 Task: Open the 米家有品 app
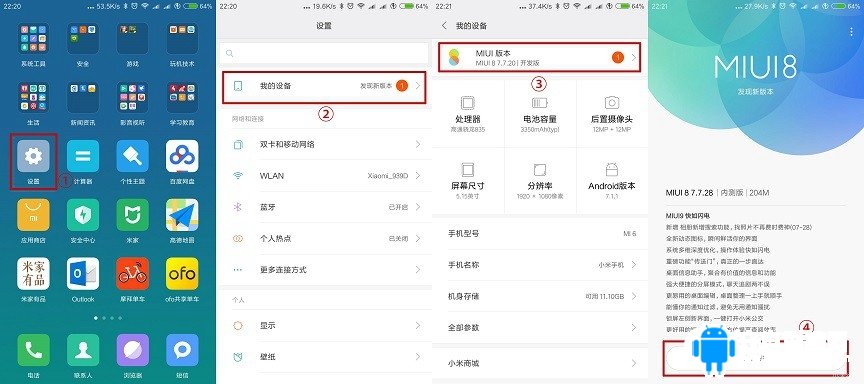click(x=34, y=274)
